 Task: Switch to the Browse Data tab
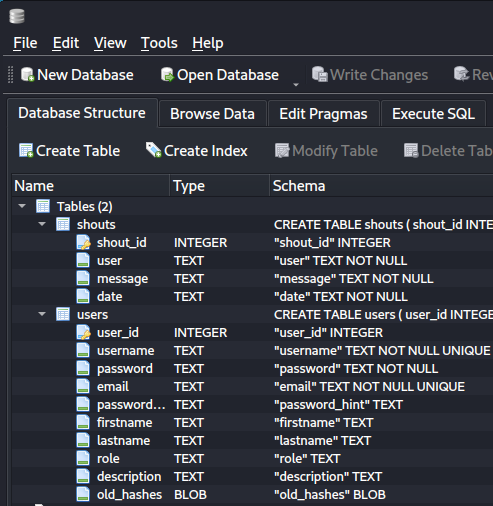[x=212, y=114]
